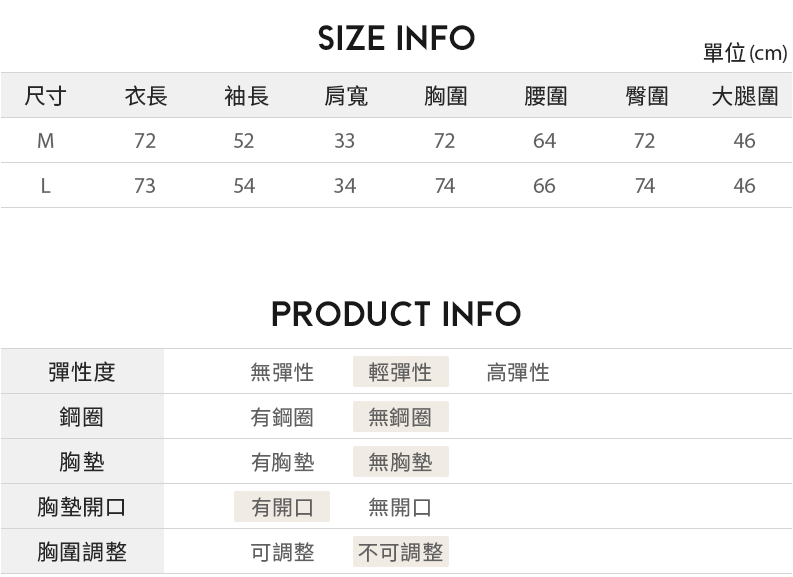Click the 彈性度 row label
793x577 pixels.
(82, 373)
